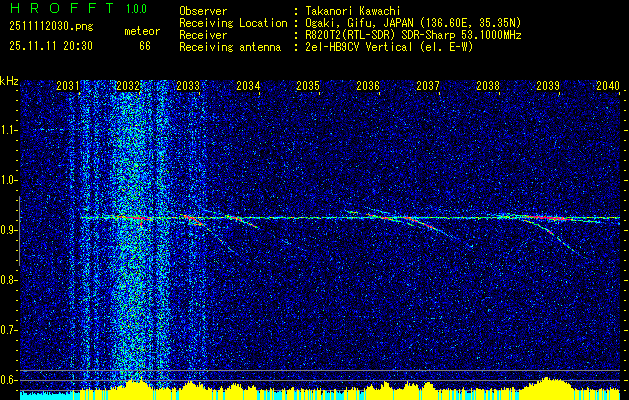629x400 pixels.
Task: Click the grey vertical range bar beside 0.9 kHz
Action: click(x=19, y=231)
